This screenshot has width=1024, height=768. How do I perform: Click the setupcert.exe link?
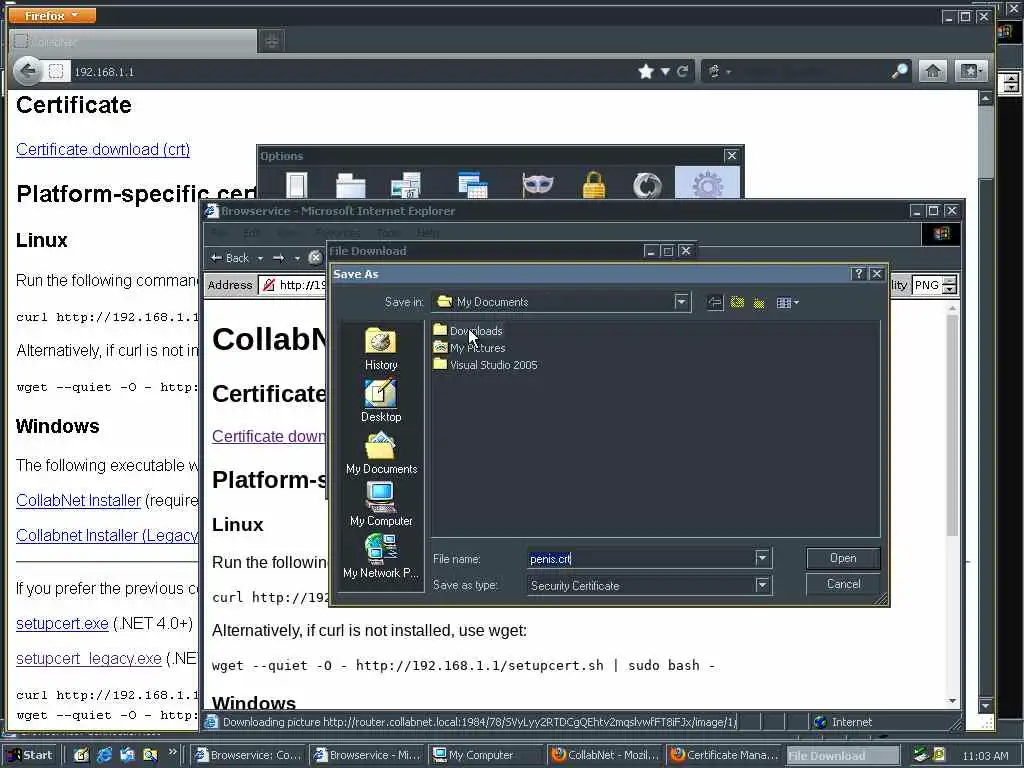(x=62, y=624)
